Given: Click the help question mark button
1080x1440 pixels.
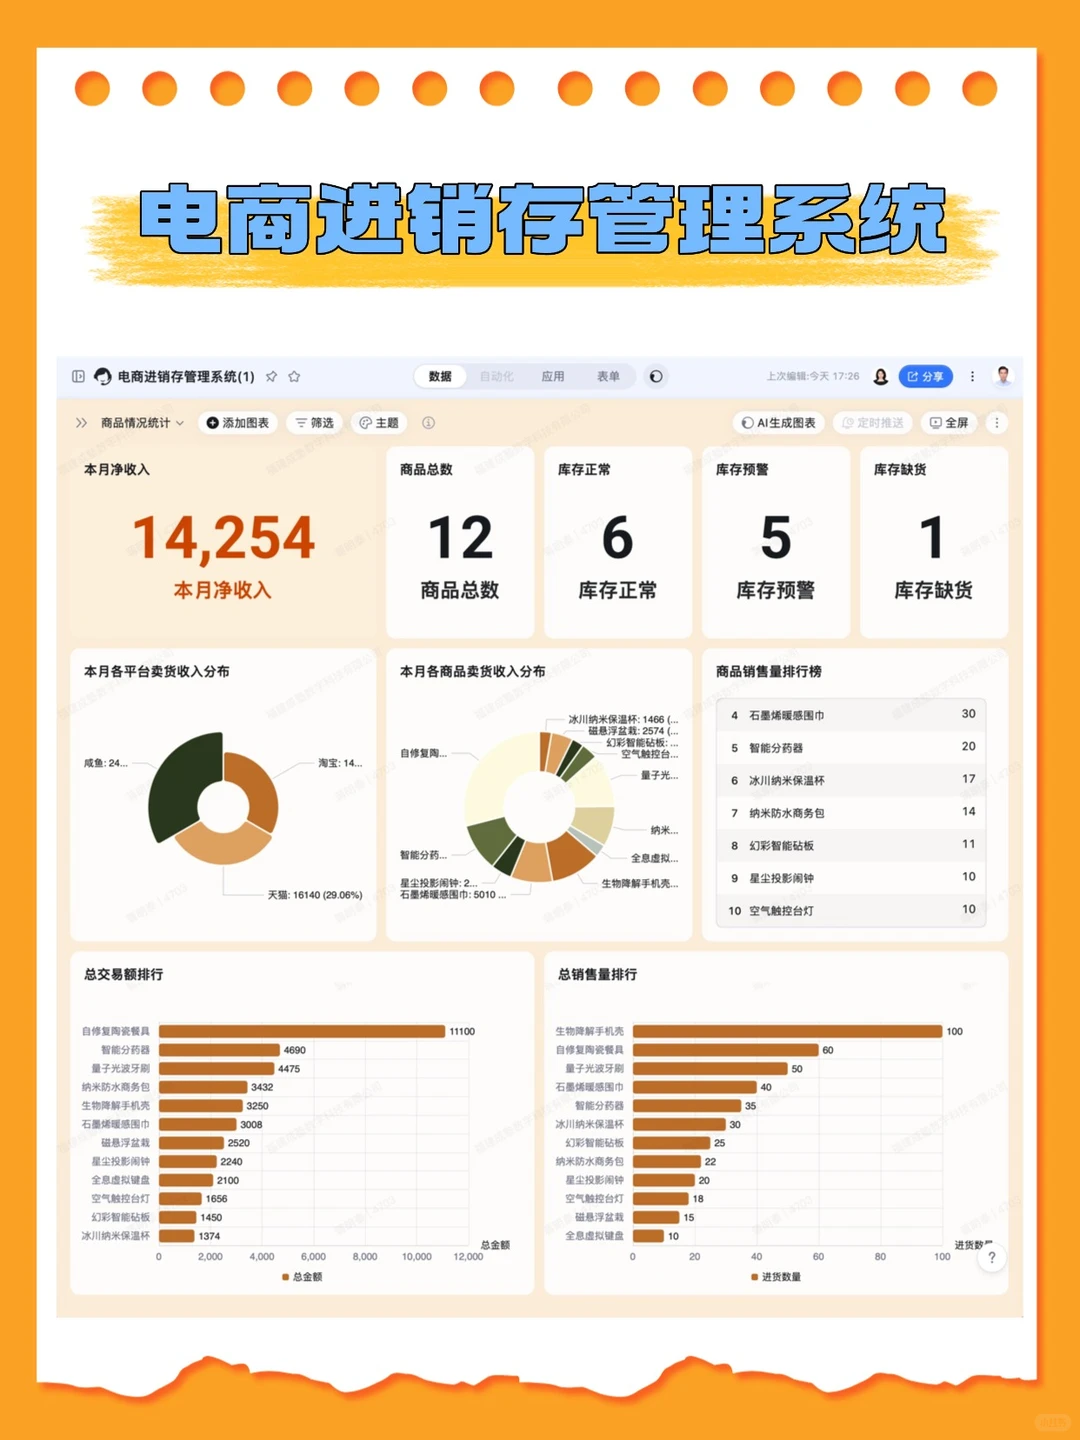Looking at the screenshot, I should coord(992,1258).
